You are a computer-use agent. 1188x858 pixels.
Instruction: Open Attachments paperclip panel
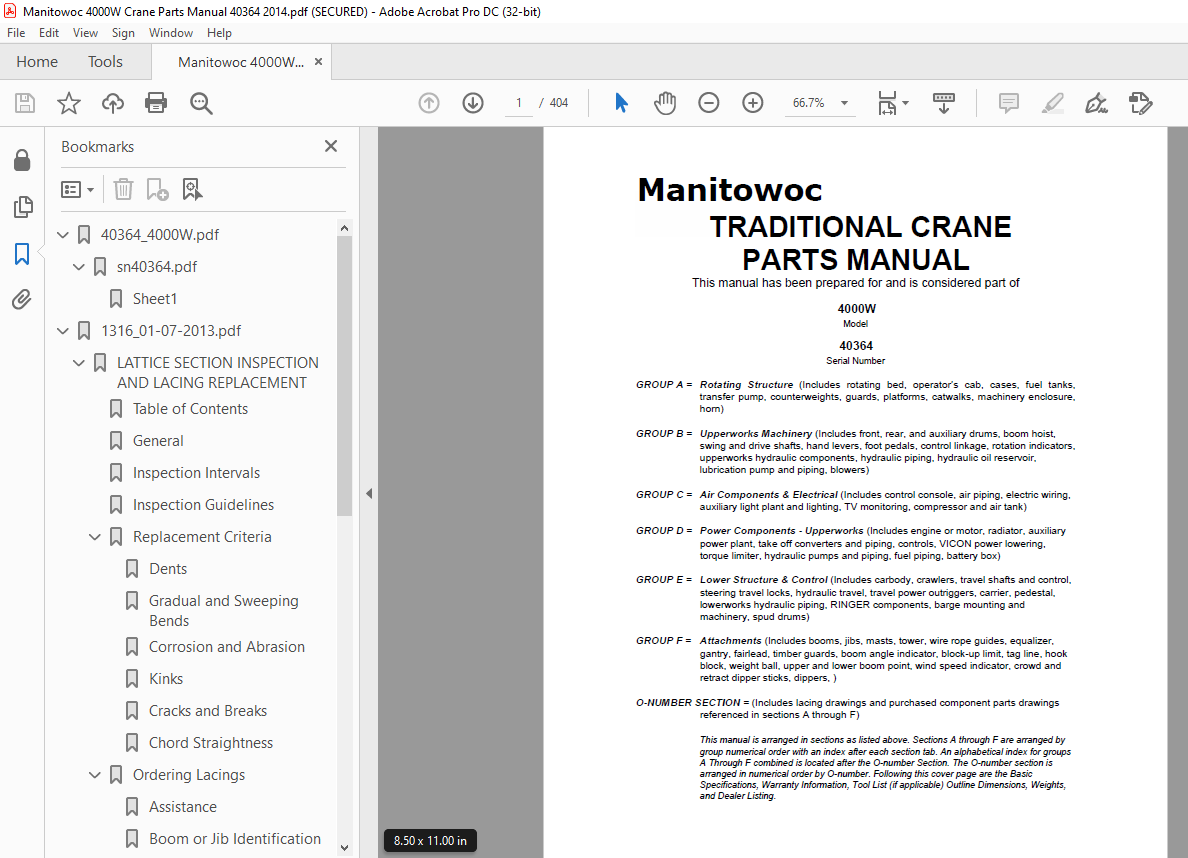22,300
